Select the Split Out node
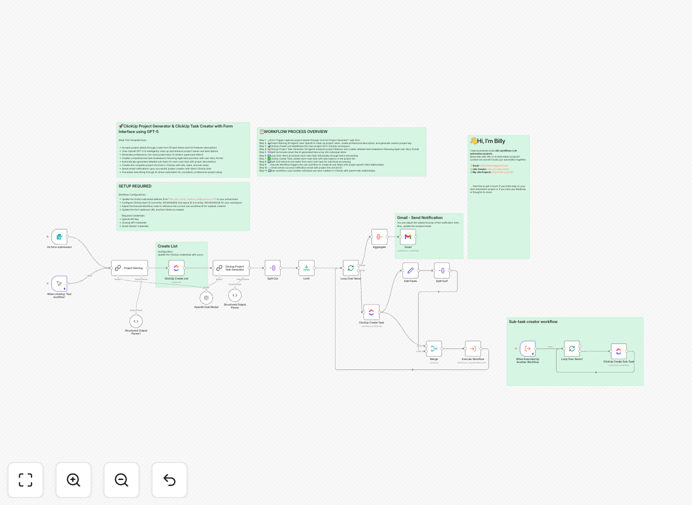Viewport: 692px width, 505px height. [272, 268]
